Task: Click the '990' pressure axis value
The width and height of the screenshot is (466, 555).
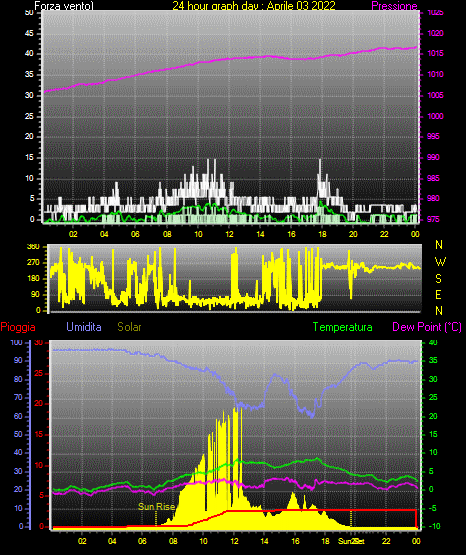Action: [433, 157]
